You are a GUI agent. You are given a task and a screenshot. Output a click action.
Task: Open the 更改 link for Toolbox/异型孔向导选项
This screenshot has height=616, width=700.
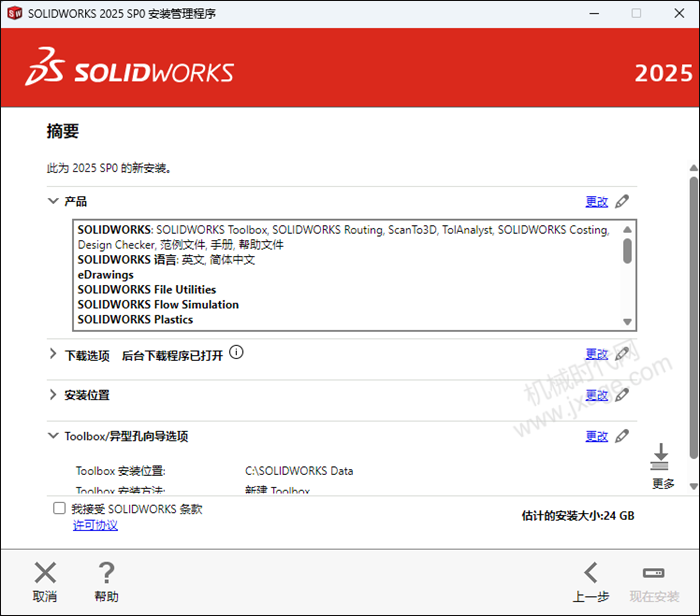597,437
